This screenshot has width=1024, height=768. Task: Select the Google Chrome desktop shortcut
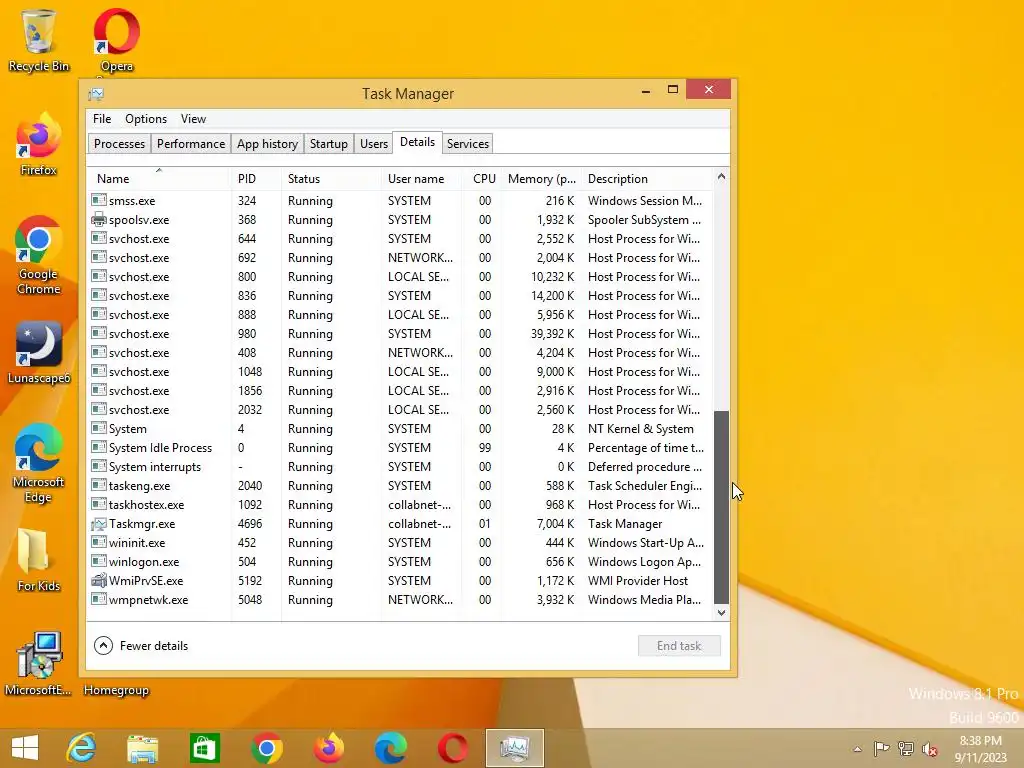(x=39, y=255)
